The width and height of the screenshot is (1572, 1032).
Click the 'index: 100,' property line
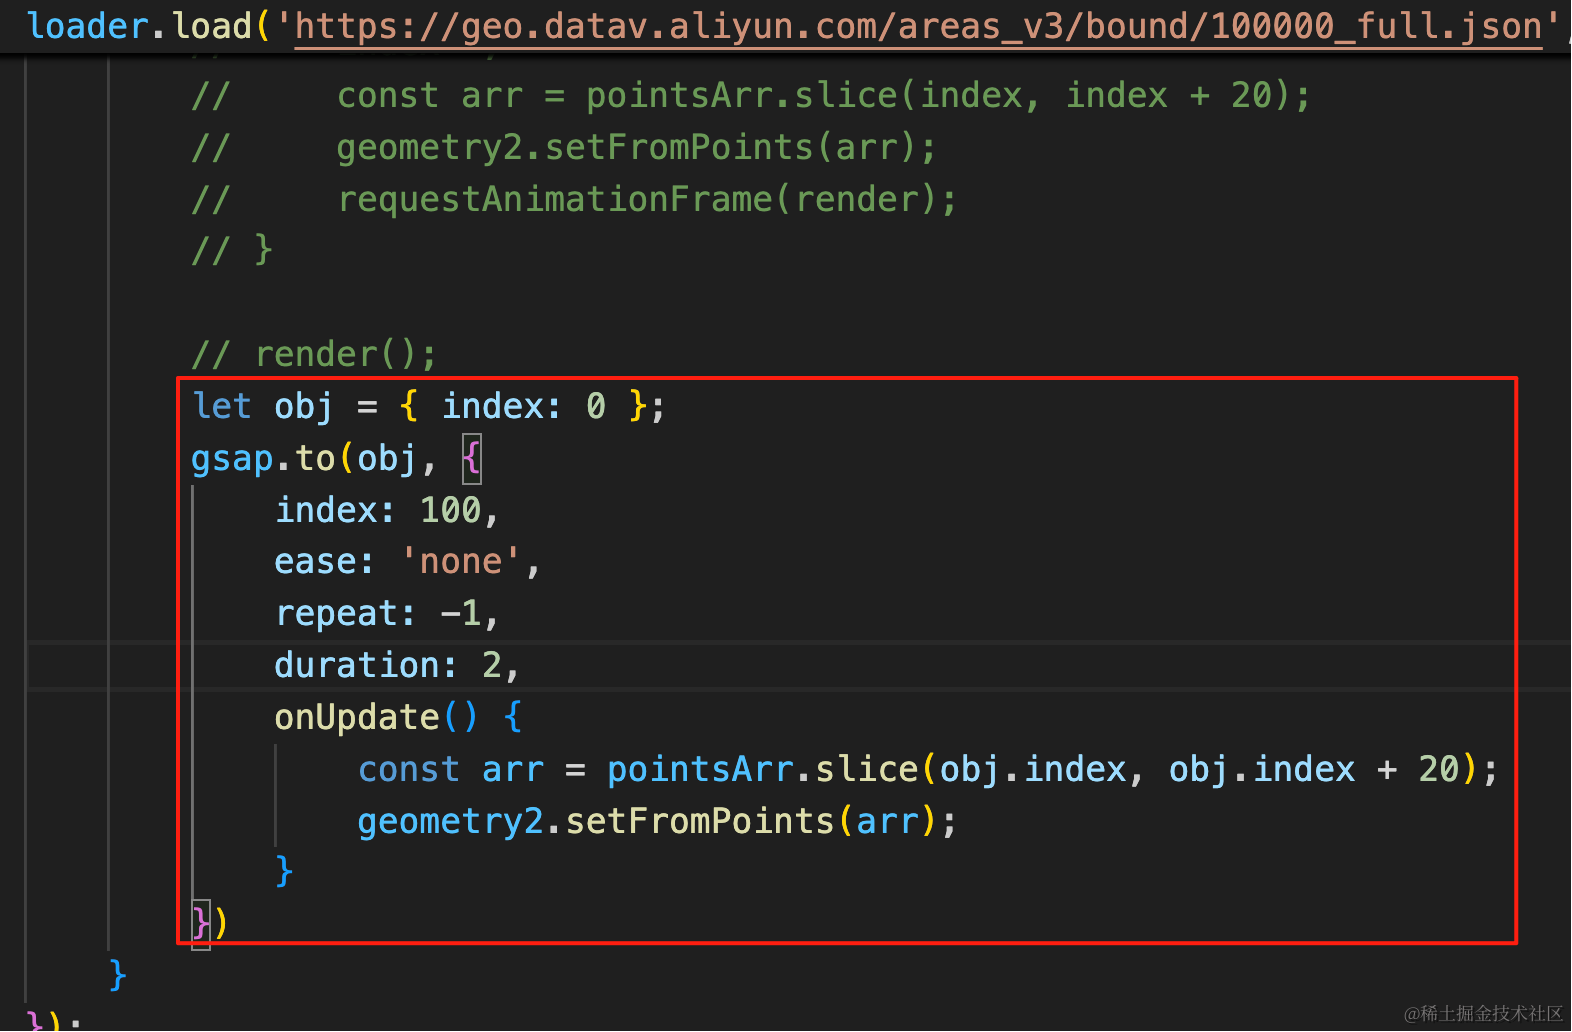click(387, 511)
